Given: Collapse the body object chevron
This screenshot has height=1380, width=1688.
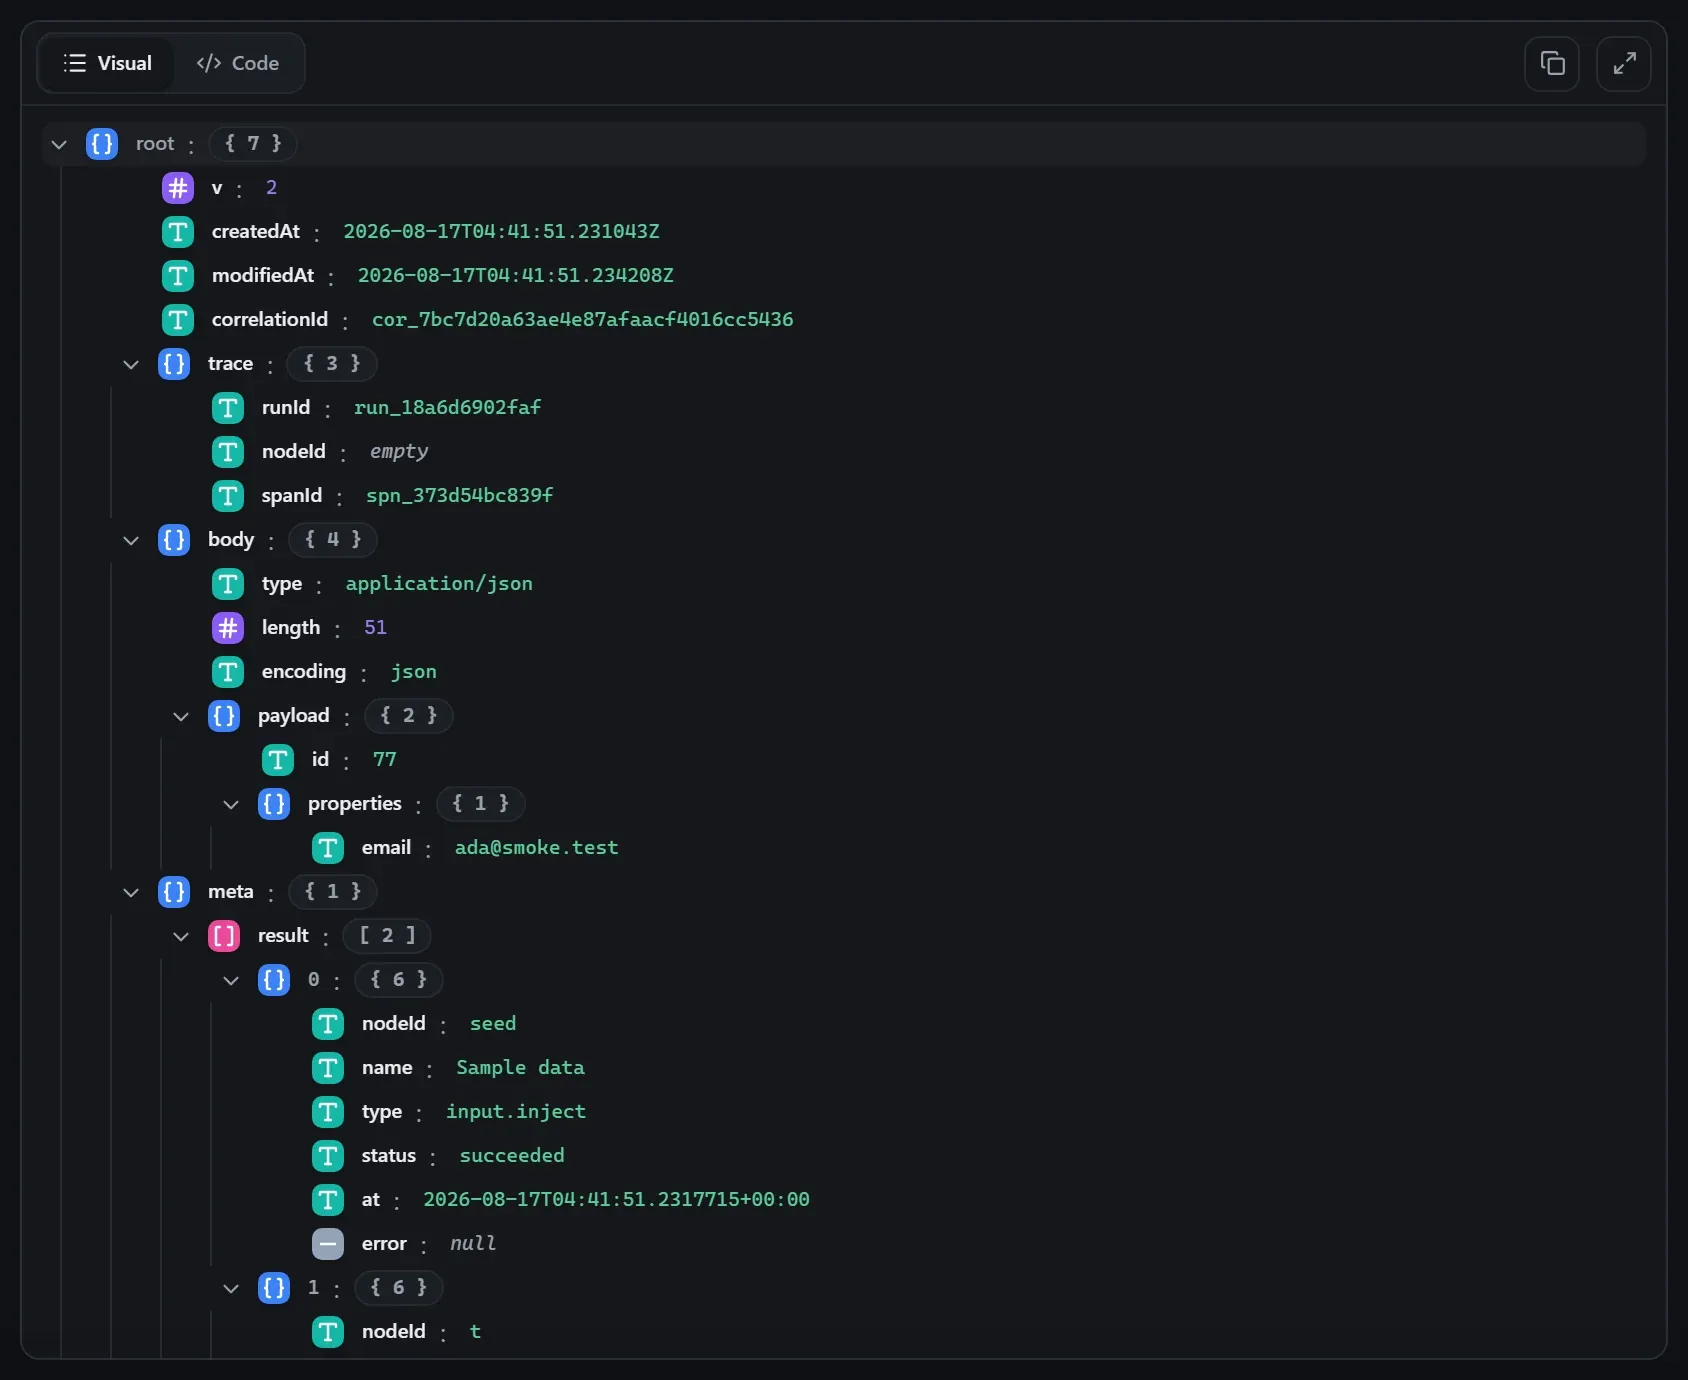Looking at the screenshot, I should 131,540.
